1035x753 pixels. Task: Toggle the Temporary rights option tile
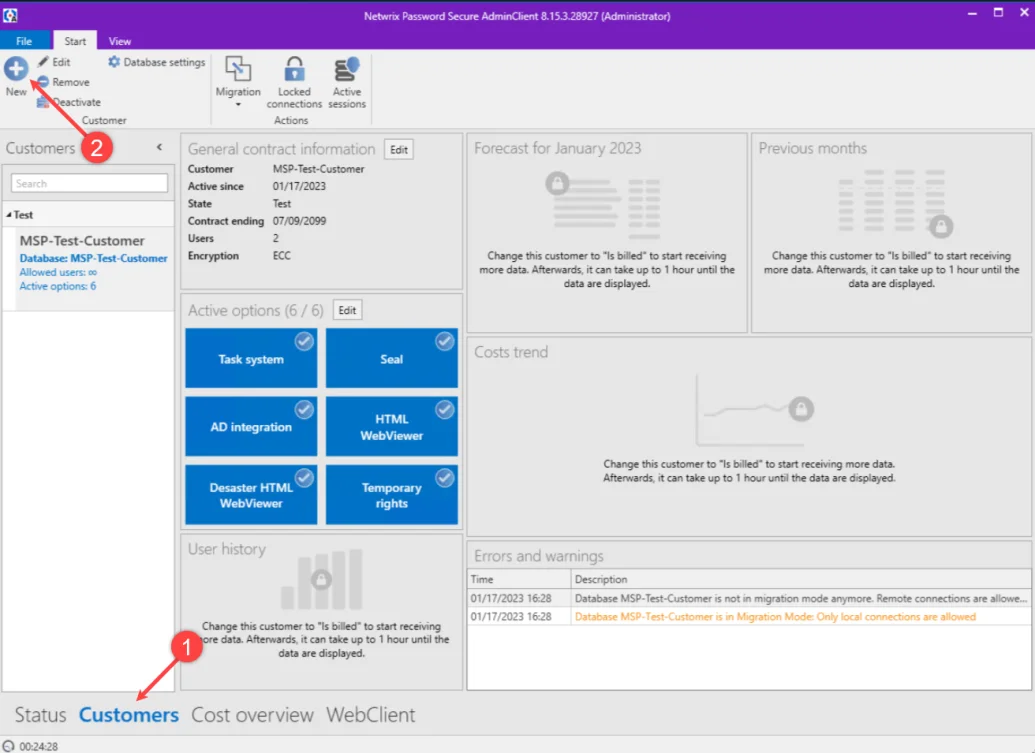point(391,495)
